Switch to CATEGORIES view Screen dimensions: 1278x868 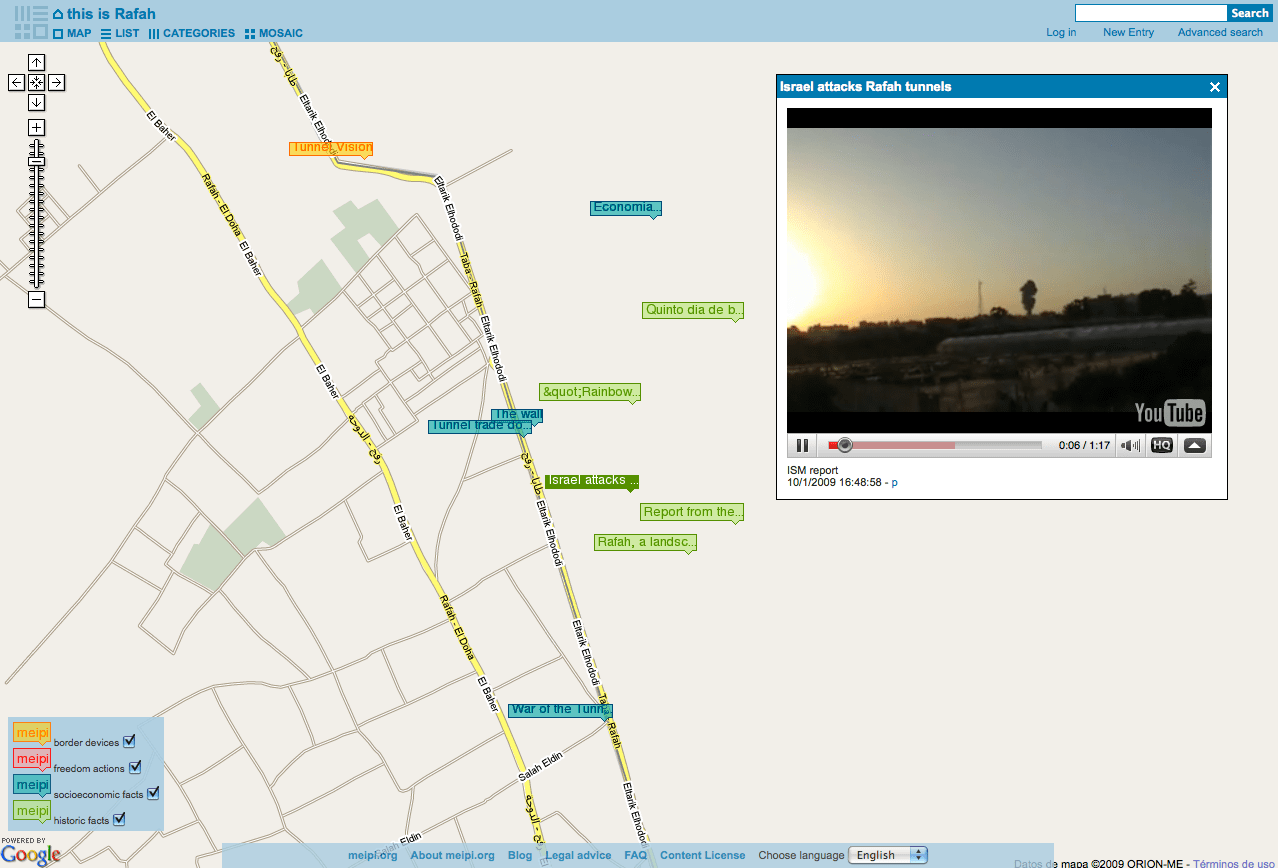coord(192,33)
